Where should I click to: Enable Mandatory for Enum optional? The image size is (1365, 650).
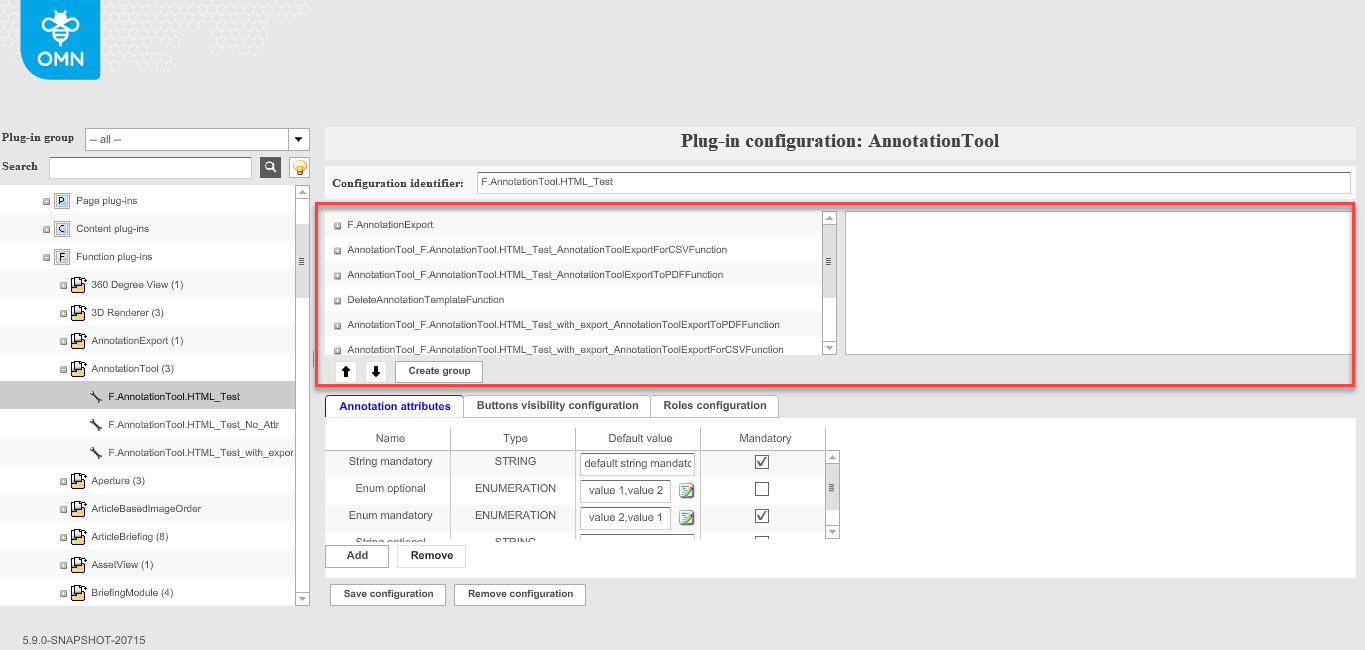(761, 488)
